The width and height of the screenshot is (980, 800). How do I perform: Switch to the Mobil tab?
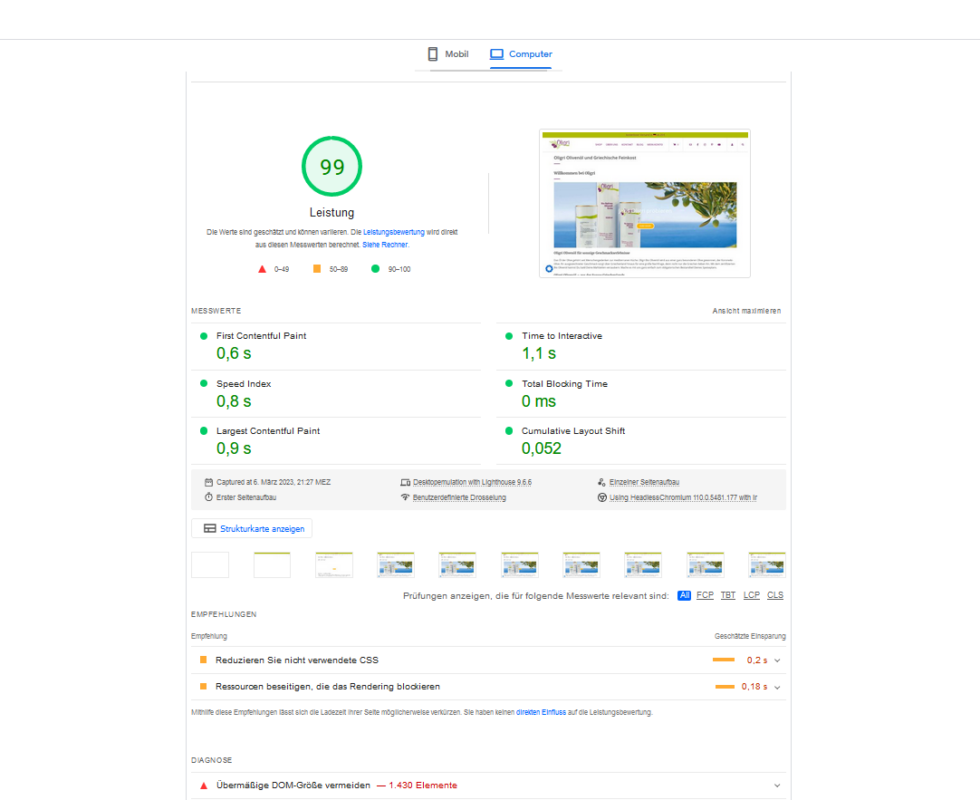448,54
